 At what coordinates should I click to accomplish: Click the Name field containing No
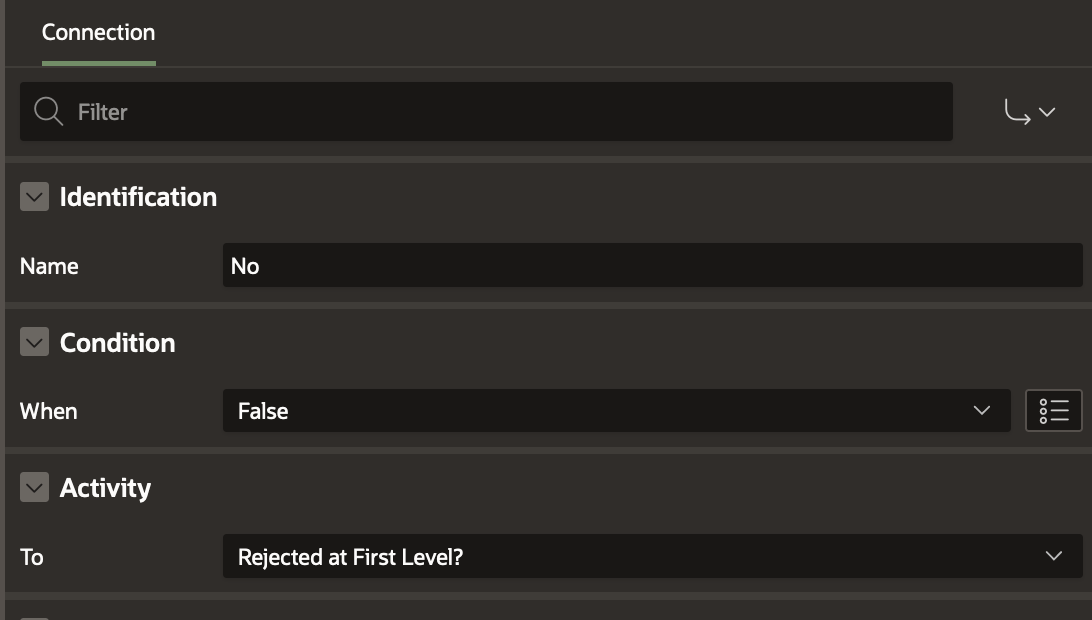[x=652, y=266]
